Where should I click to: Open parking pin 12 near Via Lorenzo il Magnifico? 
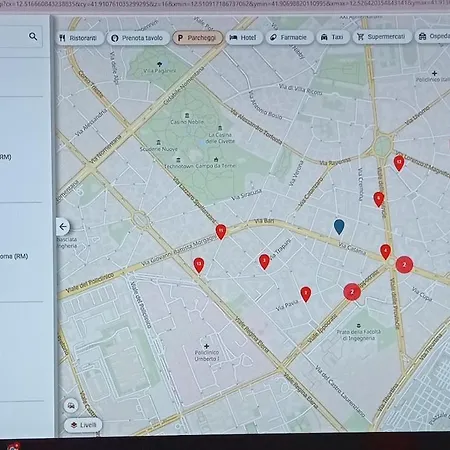tap(399, 163)
